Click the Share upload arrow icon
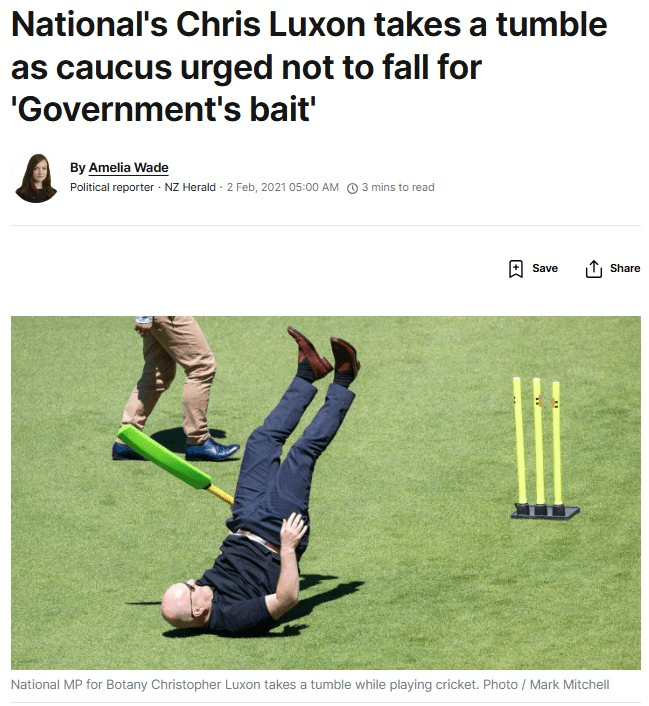649x706 pixels. (x=594, y=269)
